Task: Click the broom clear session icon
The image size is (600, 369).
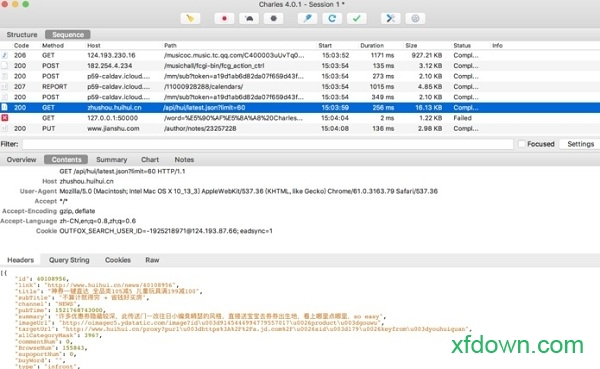Action: coord(190,18)
